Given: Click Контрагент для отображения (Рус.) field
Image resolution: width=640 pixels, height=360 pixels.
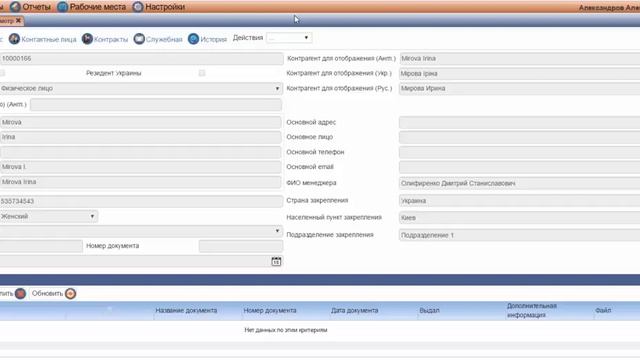Looking at the screenshot, I should [x=520, y=89].
